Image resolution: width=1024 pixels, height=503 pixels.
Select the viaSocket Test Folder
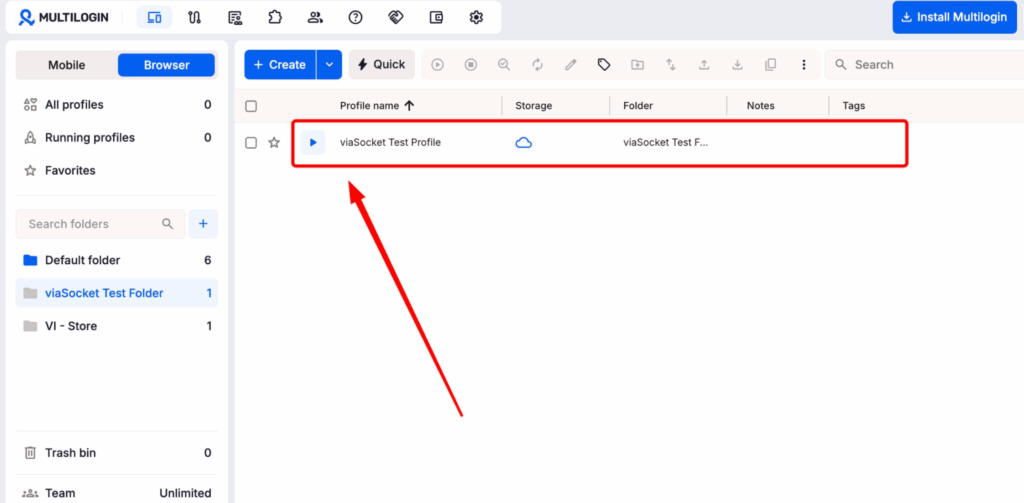(117, 293)
